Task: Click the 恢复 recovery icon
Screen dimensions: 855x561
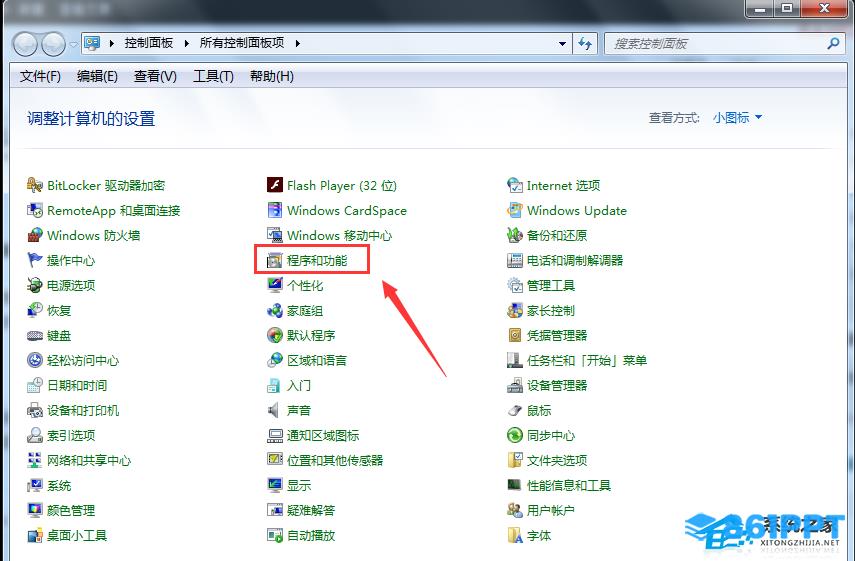Action: click(x=35, y=310)
